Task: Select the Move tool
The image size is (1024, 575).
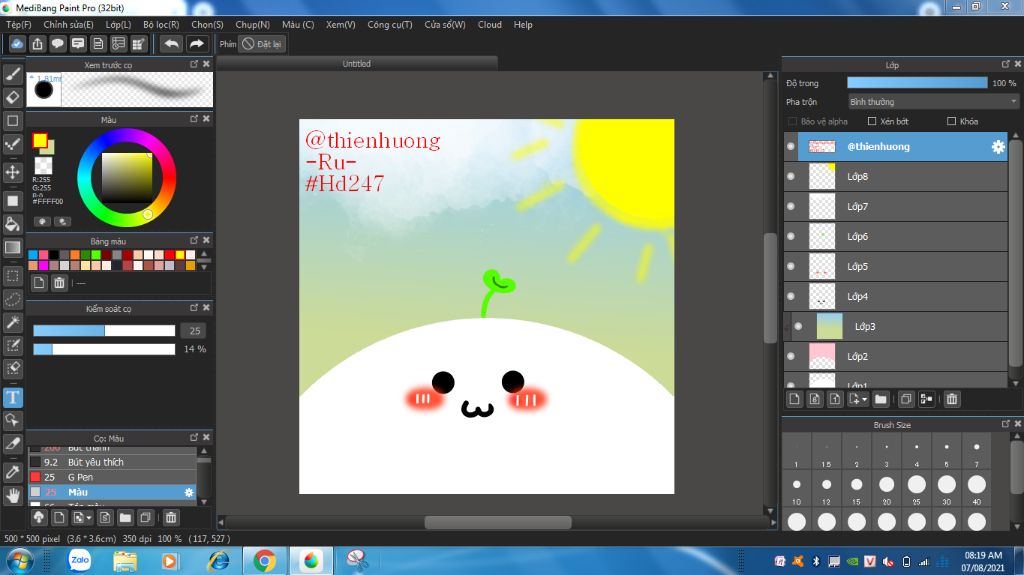Action: 12,172
